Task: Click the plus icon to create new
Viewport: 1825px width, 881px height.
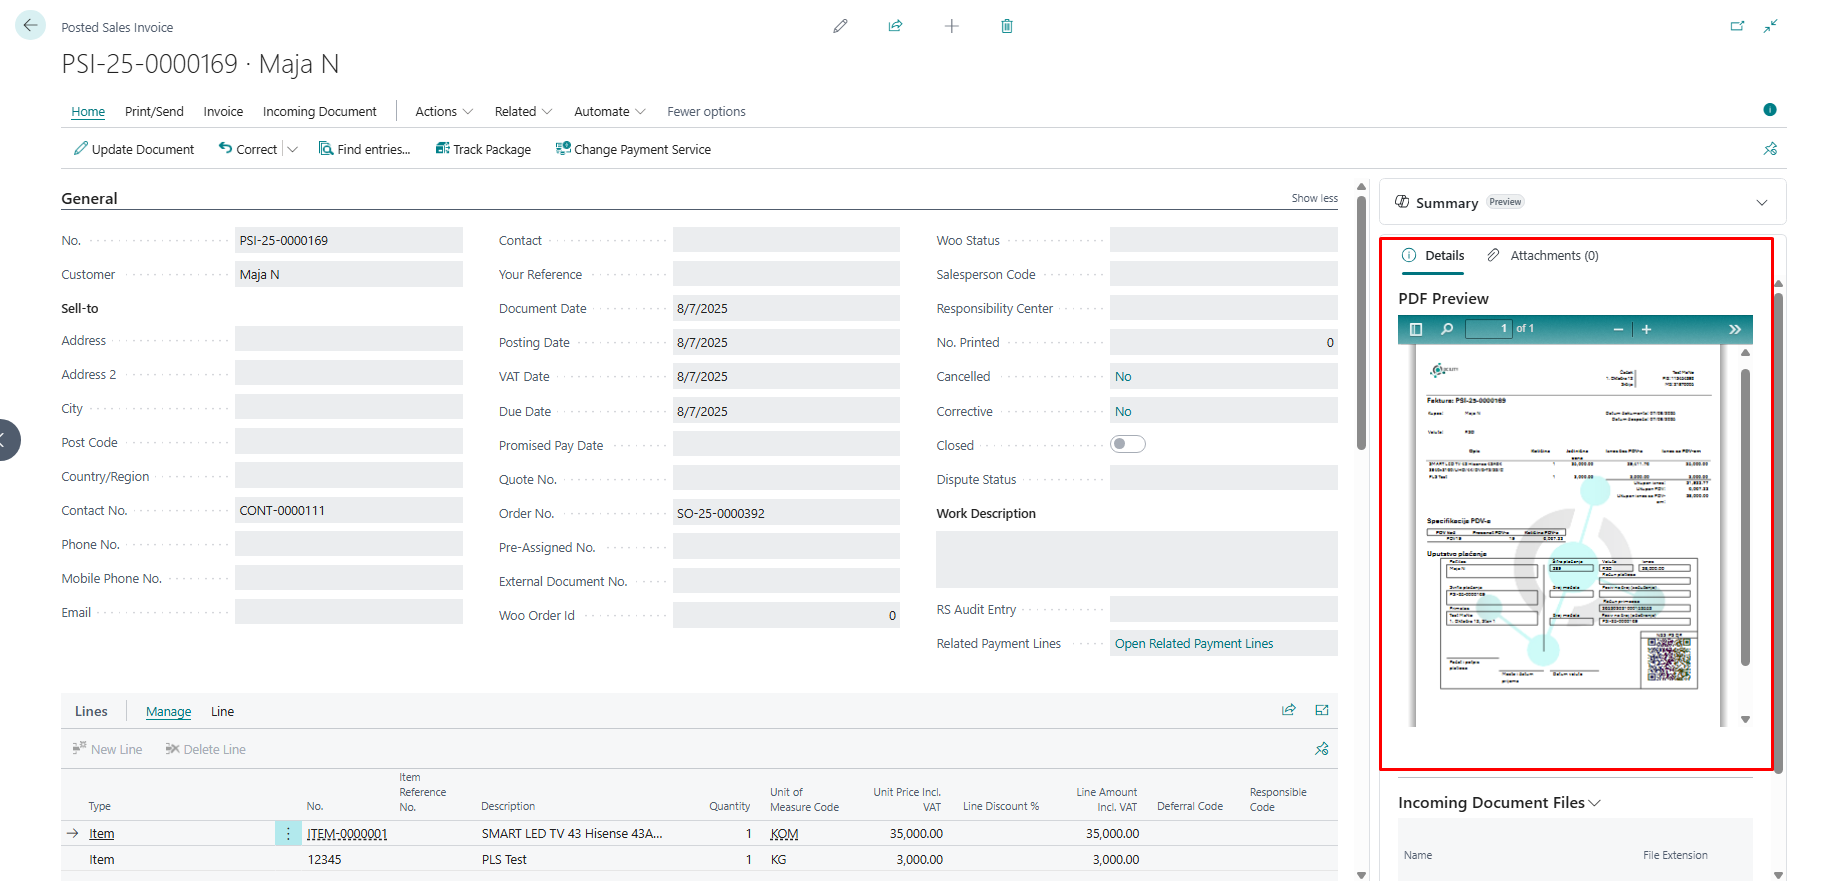Action: pos(951,26)
